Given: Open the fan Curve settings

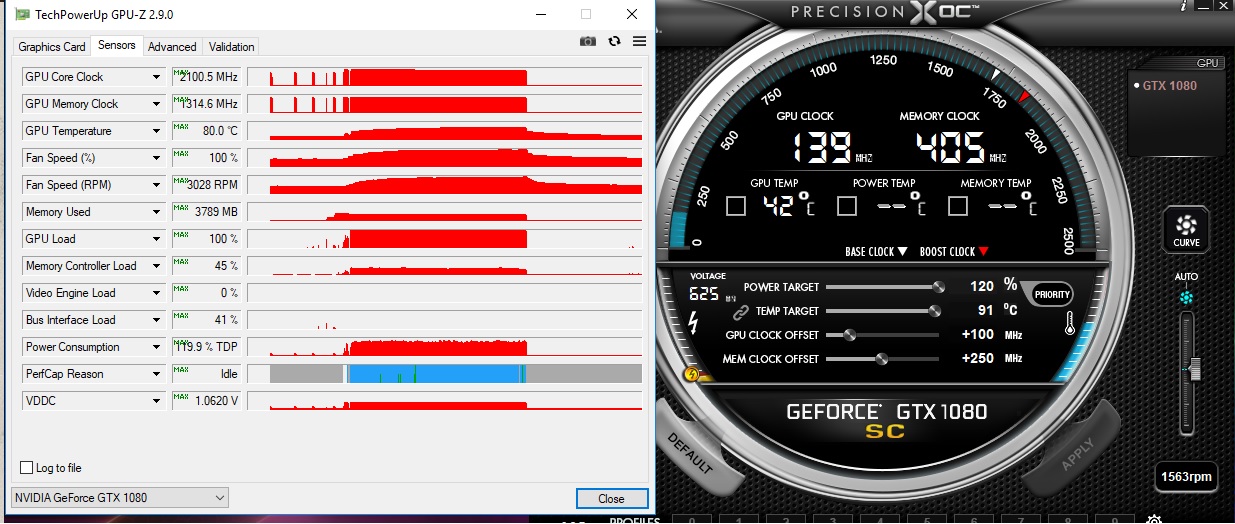Looking at the screenshot, I should coord(1186,229).
